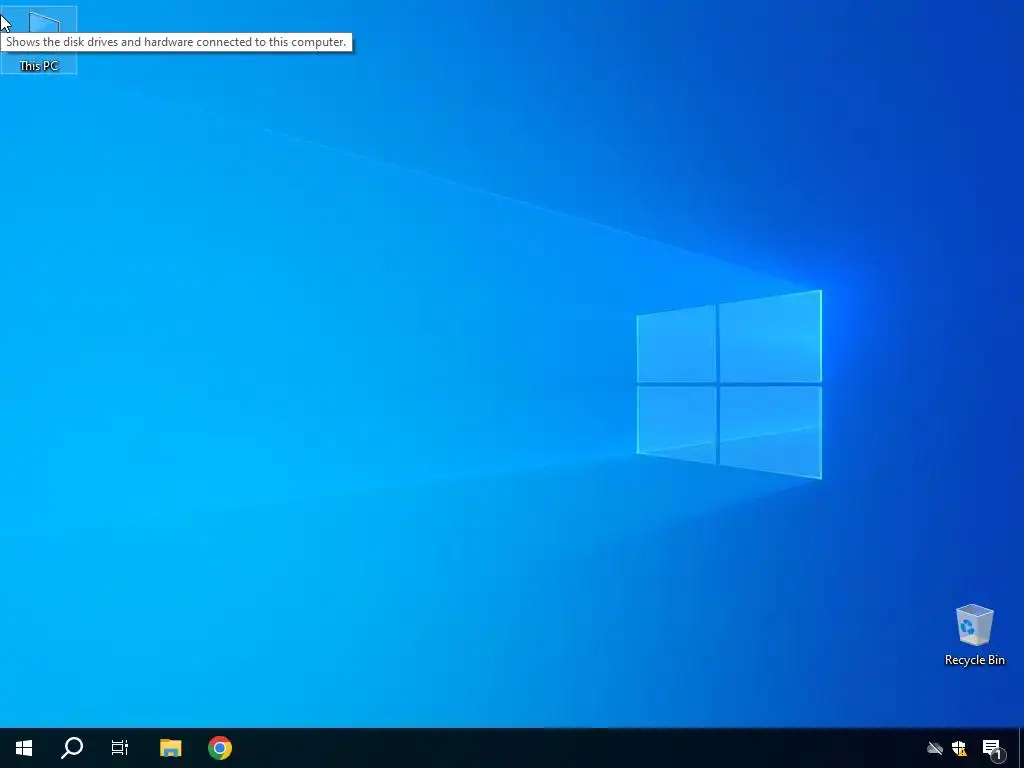
Task: Open the Action Center notifications icon
Action: click(x=992, y=748)
